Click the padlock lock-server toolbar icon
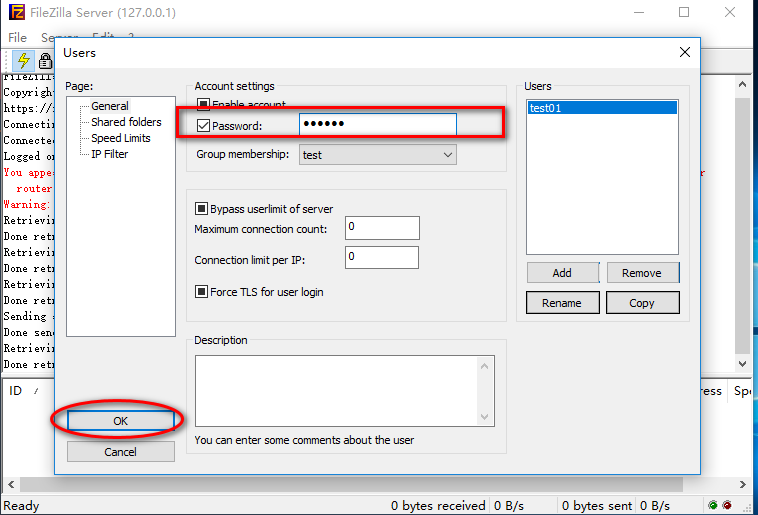The width and height of the screenshot is (758, 515). pos(45,61)
